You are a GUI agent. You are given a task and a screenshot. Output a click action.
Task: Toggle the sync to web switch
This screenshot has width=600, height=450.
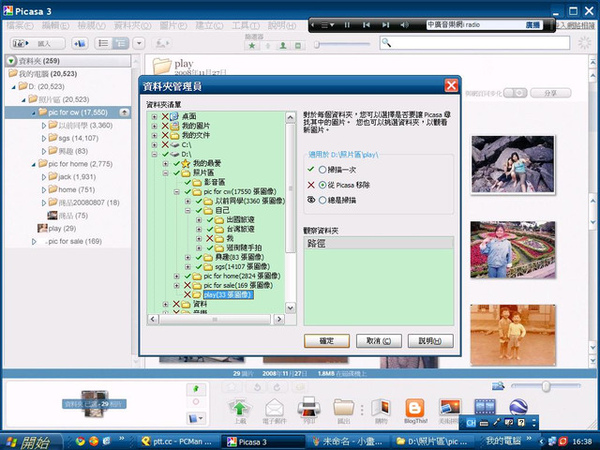[x=515, y=93]
